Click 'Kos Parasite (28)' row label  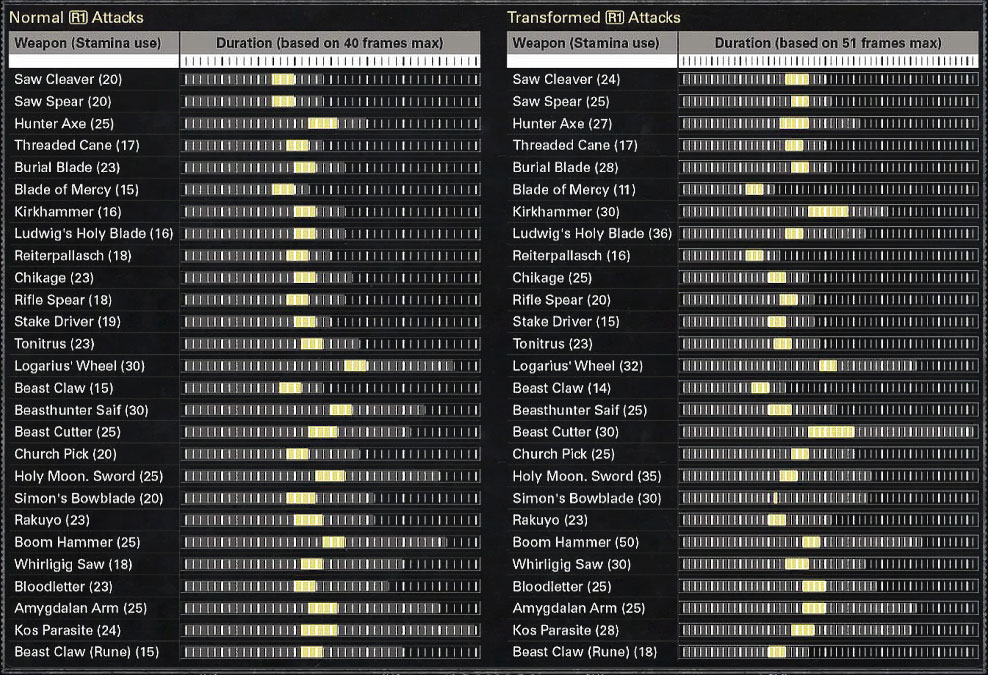coord(566,630)
